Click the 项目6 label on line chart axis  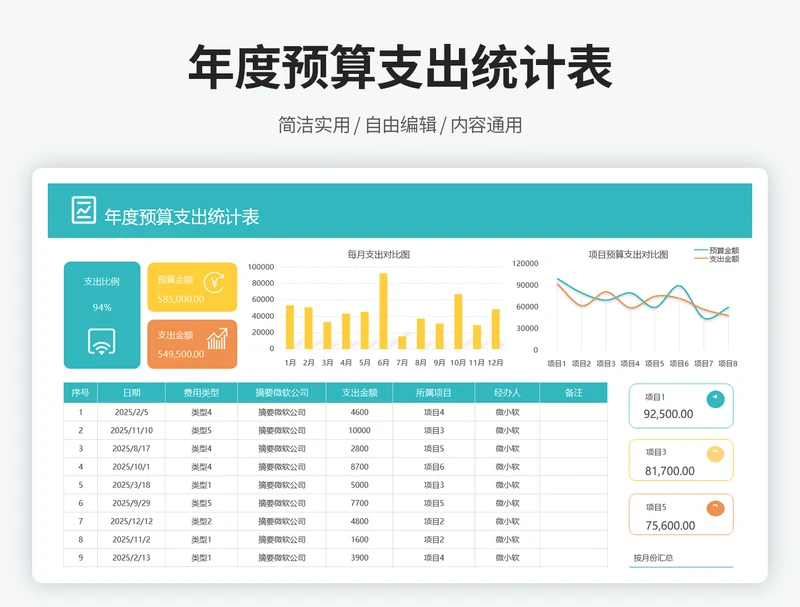click(679, 364)
